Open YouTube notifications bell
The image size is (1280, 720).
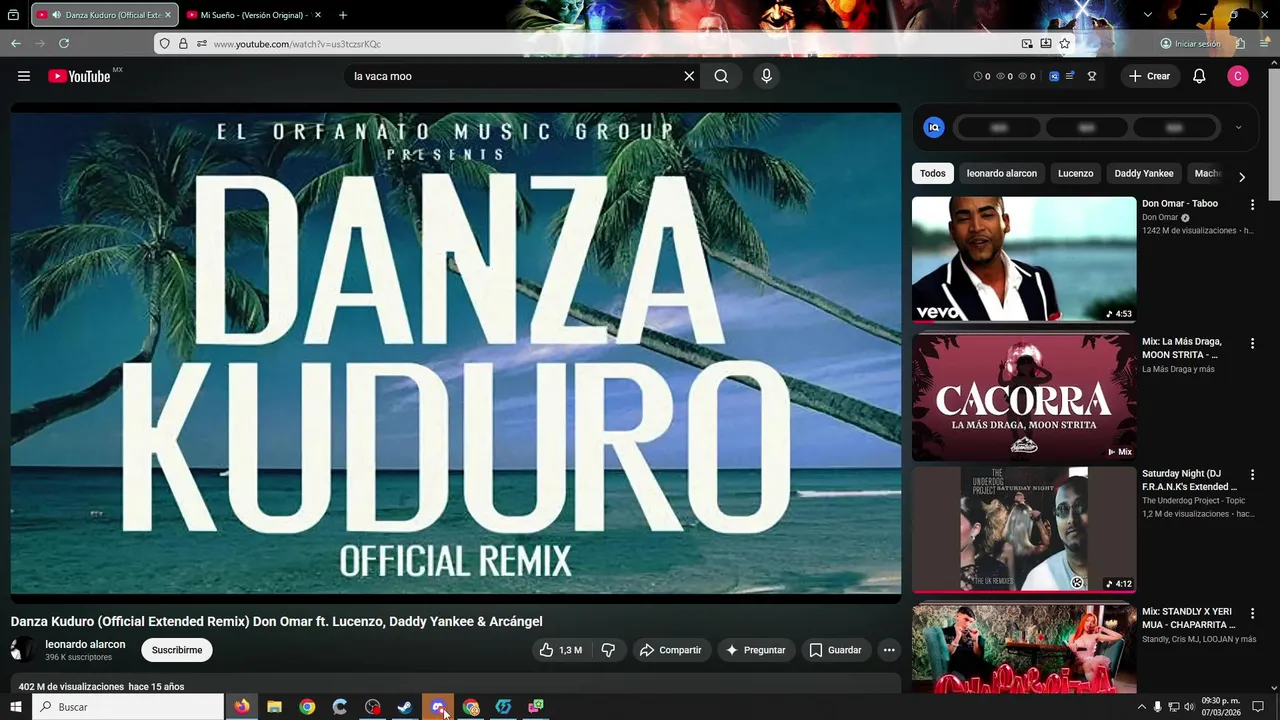[1199, 76]
